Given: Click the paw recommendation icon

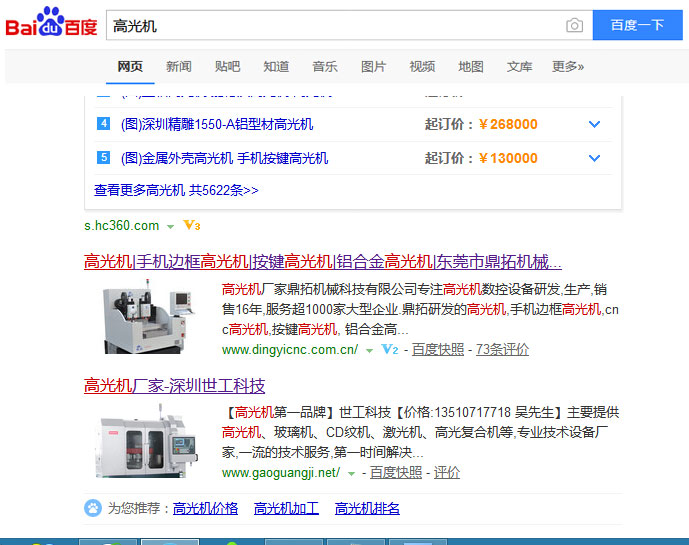Looking at the screenshot, I should (x=93, y=508).
